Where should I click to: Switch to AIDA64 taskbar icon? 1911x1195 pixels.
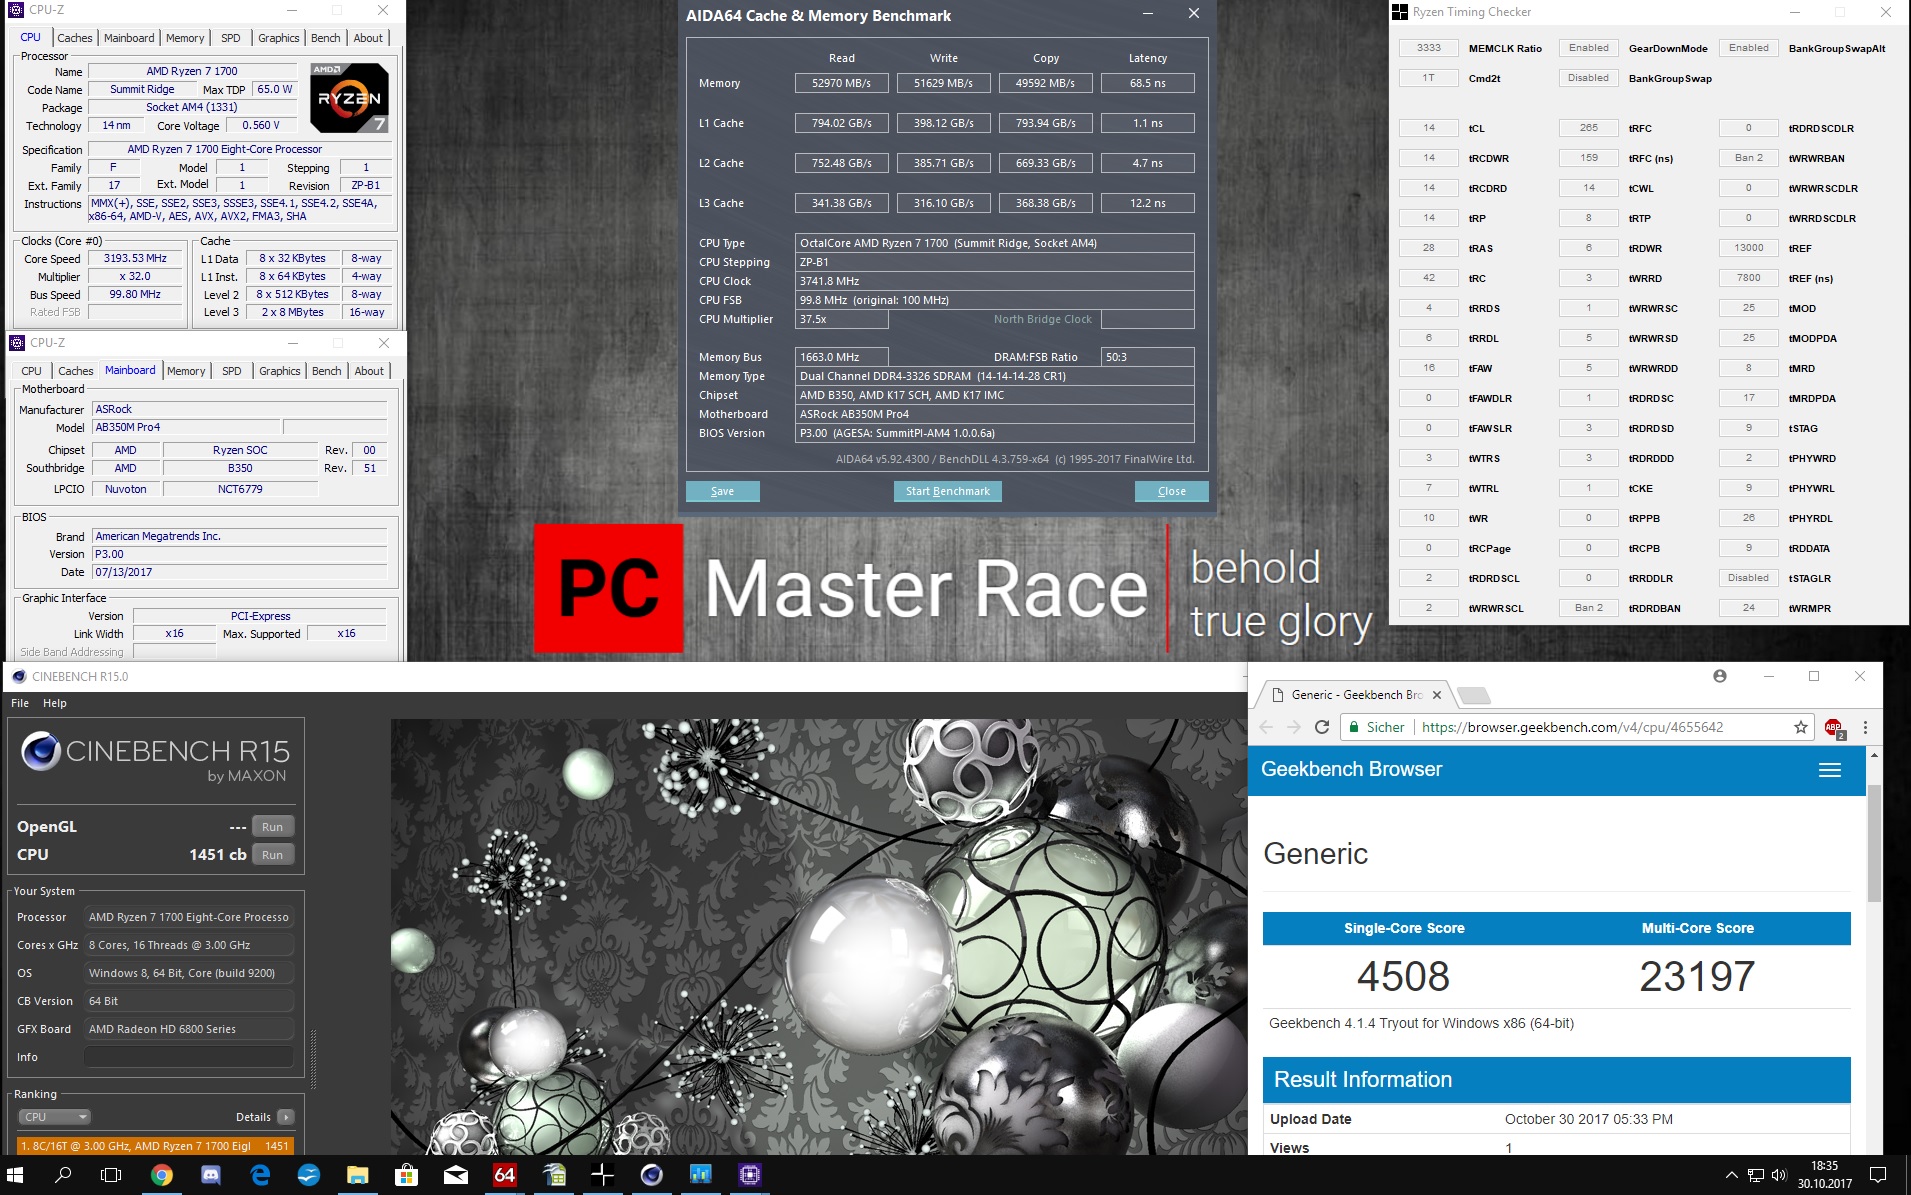pos(504,1175)
